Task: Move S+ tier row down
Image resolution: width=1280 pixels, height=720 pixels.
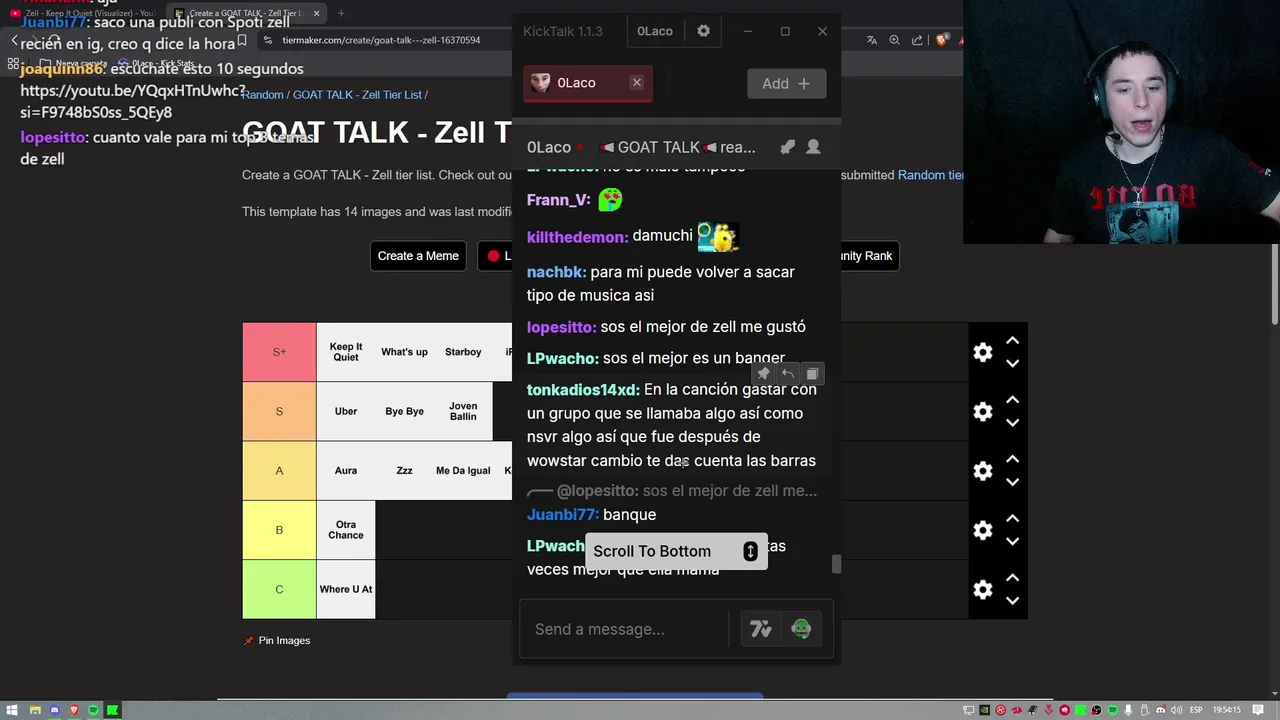Action: 1012,364
